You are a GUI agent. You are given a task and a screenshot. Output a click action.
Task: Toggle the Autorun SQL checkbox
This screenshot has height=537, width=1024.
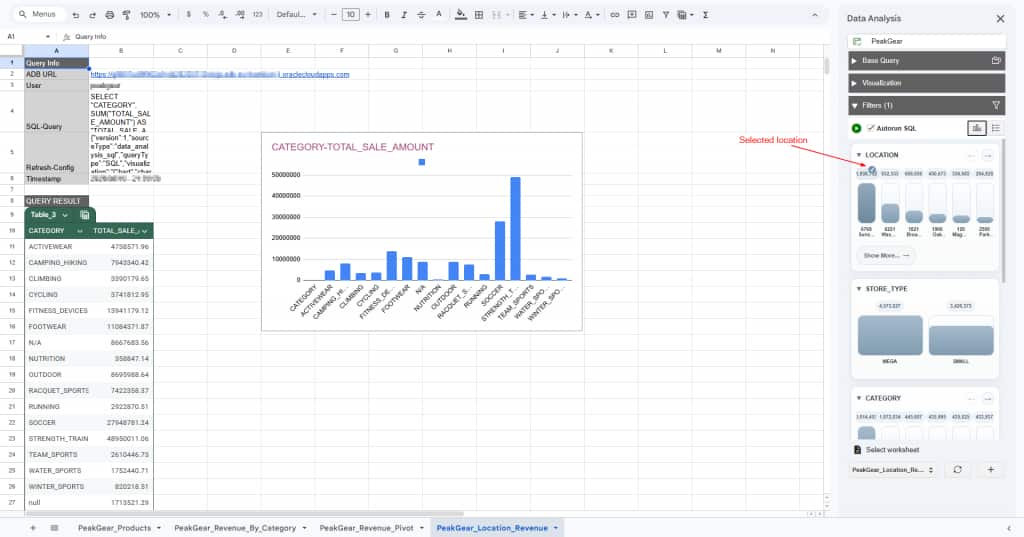point(871,128)
